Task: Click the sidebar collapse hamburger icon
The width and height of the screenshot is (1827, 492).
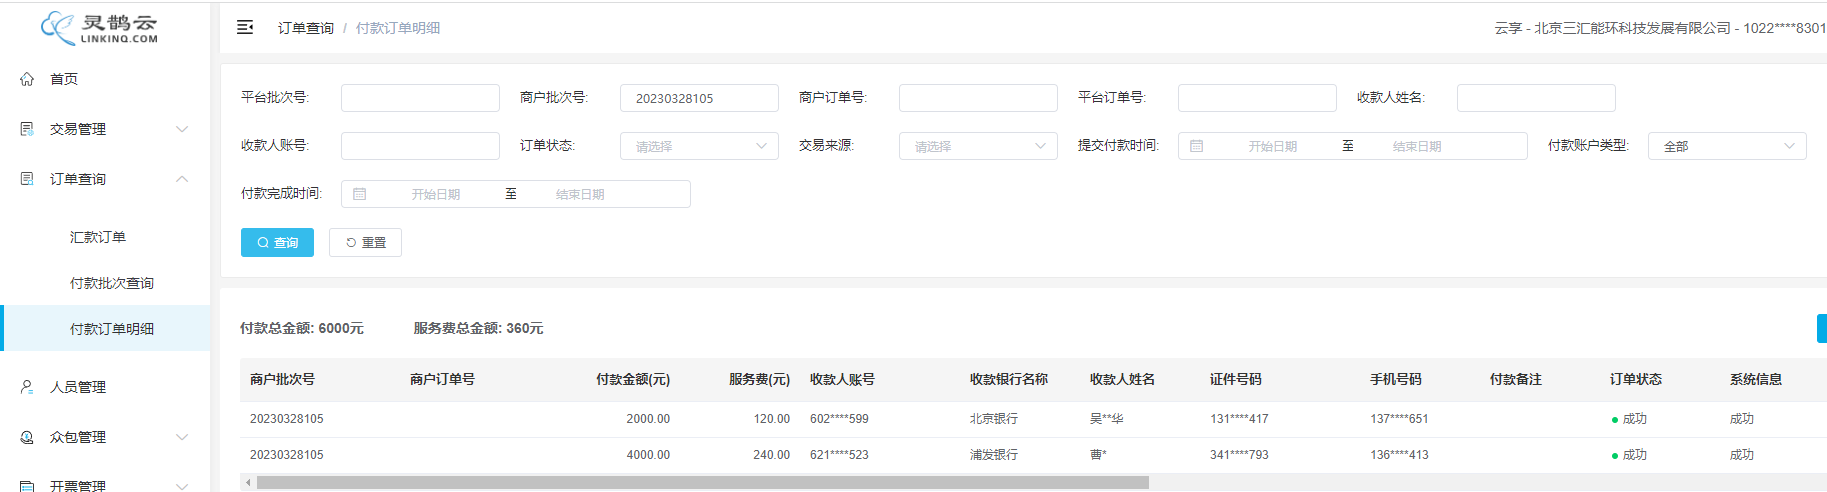Action: coord(245,28)
